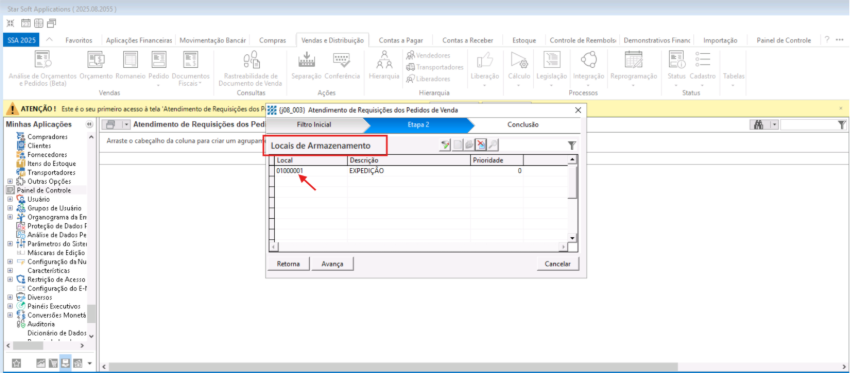This screenshot has width=850, height=373.
Task: Open Documentos Fiscais ribbon icon
Action: click(x=190, y=68)
